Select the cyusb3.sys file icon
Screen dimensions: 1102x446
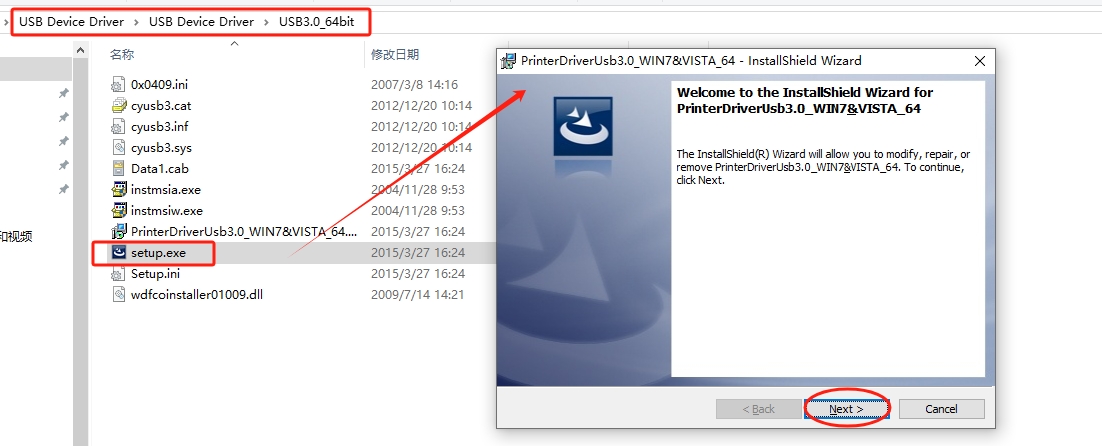(119, 147)
